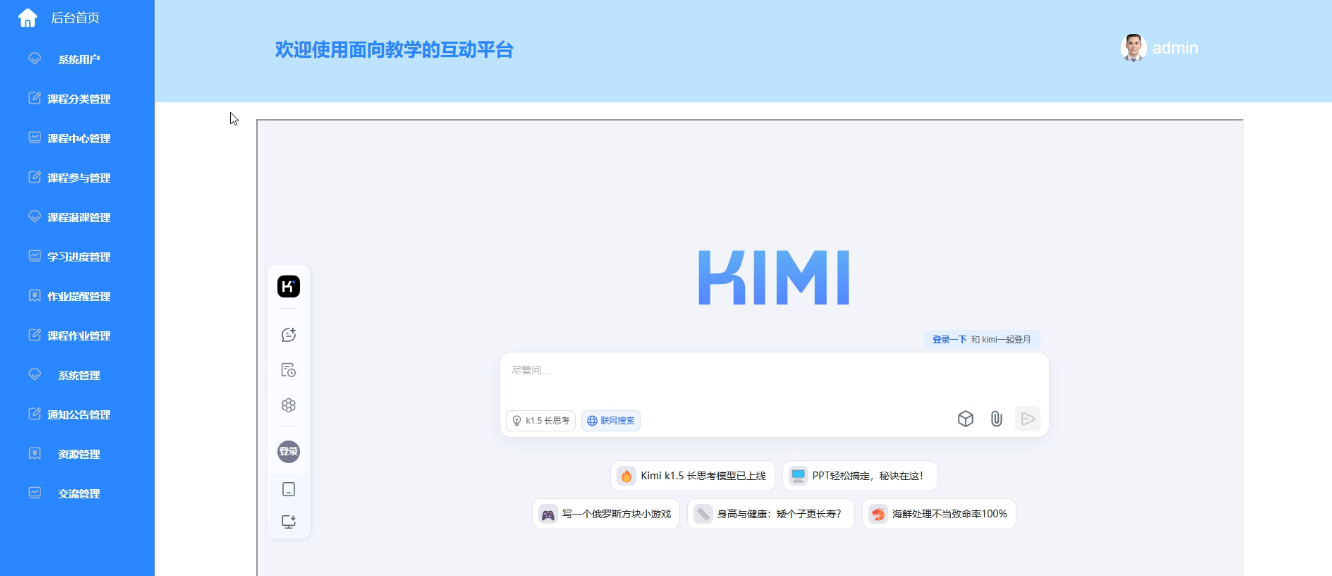Click the icon next to 课程中心管理

point(34,138)
